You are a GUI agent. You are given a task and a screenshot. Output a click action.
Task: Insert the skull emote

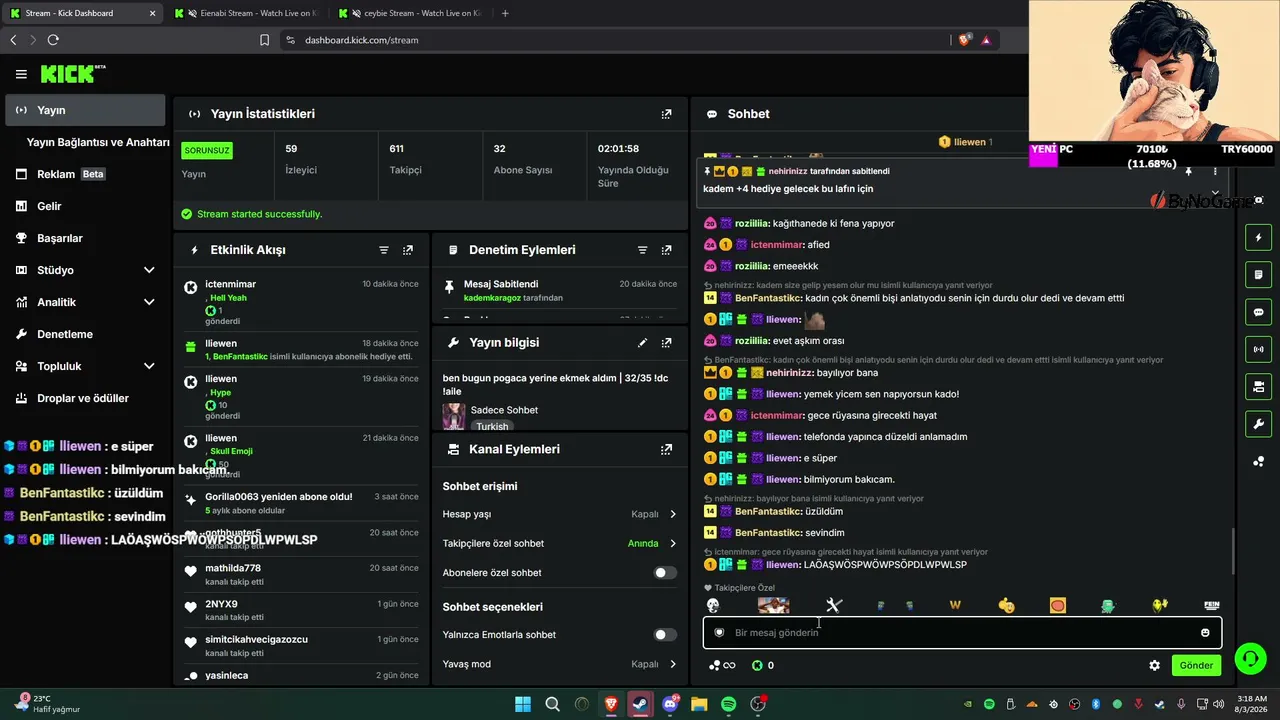tap(712, 605)
